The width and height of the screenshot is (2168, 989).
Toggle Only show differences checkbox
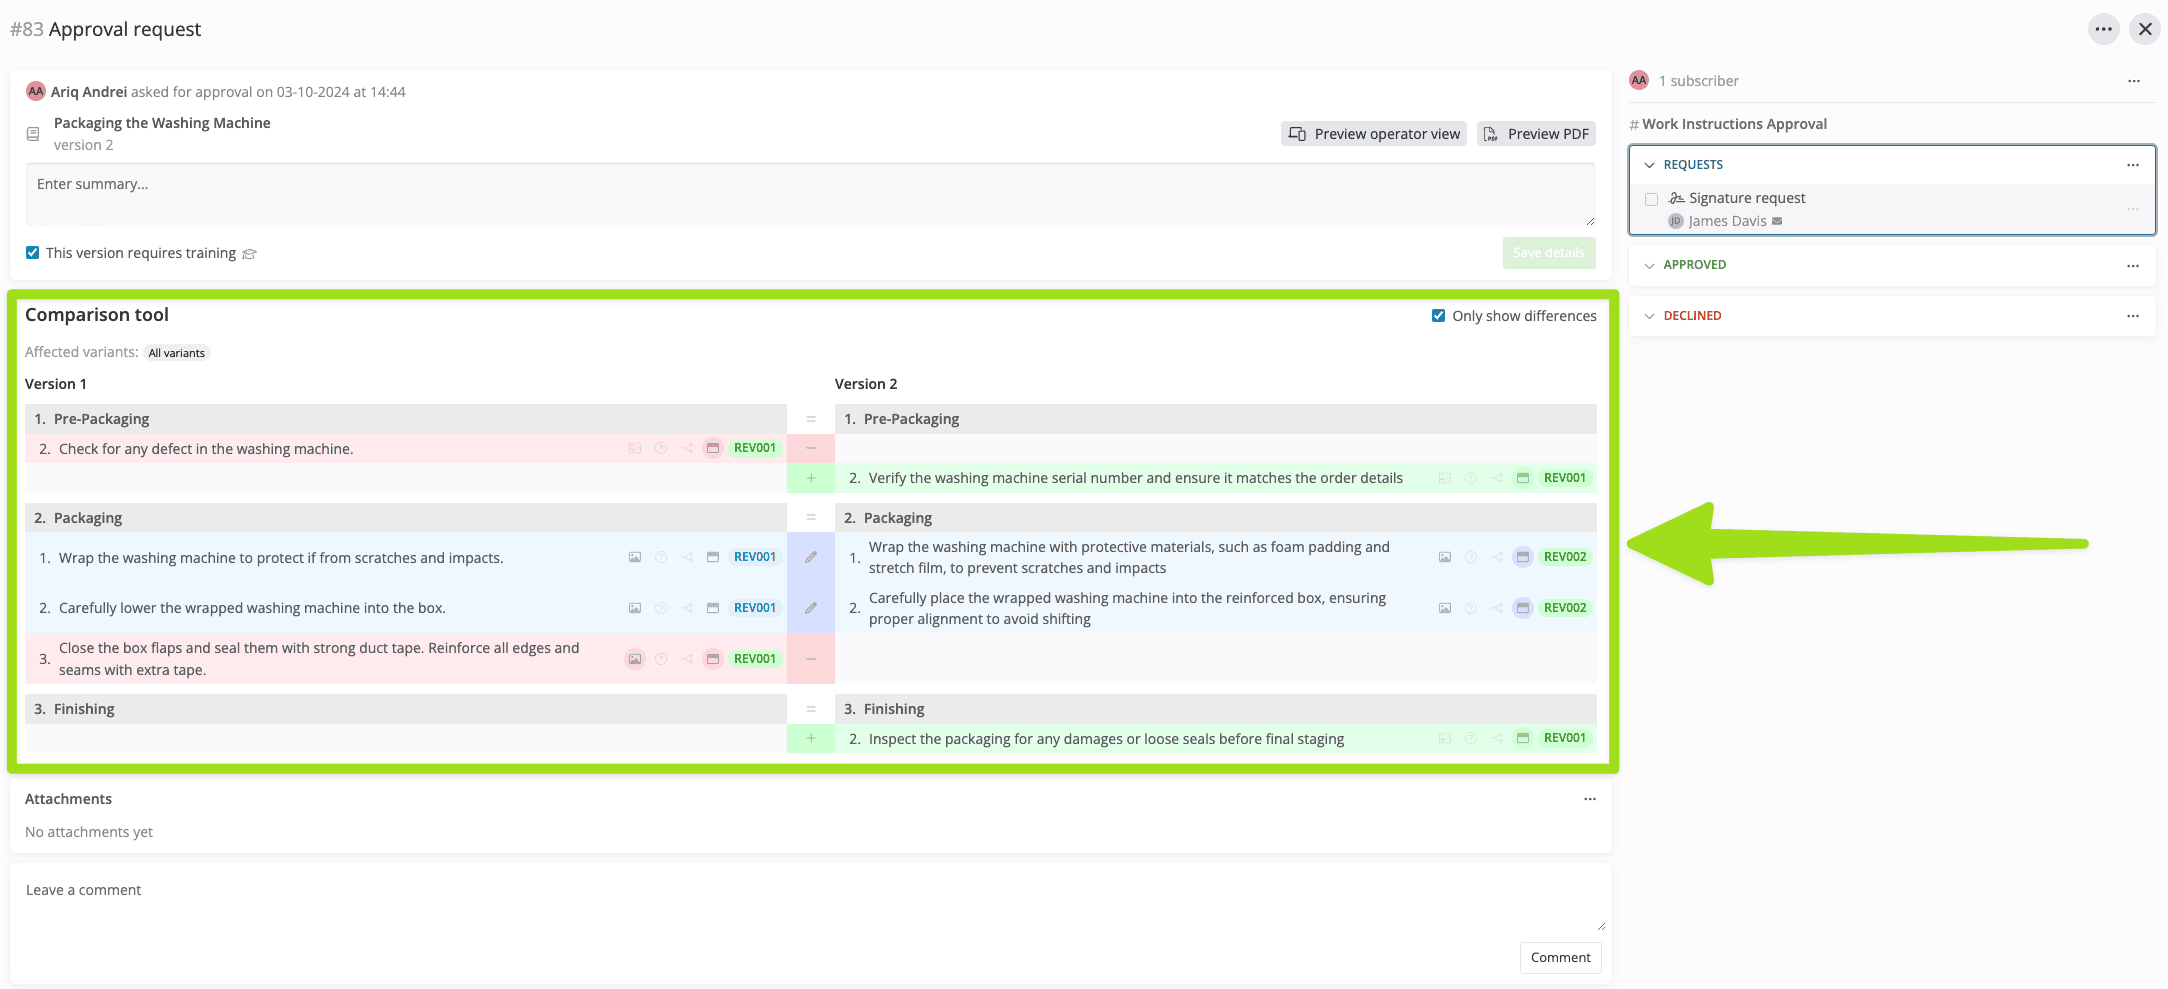point(1438,316)
